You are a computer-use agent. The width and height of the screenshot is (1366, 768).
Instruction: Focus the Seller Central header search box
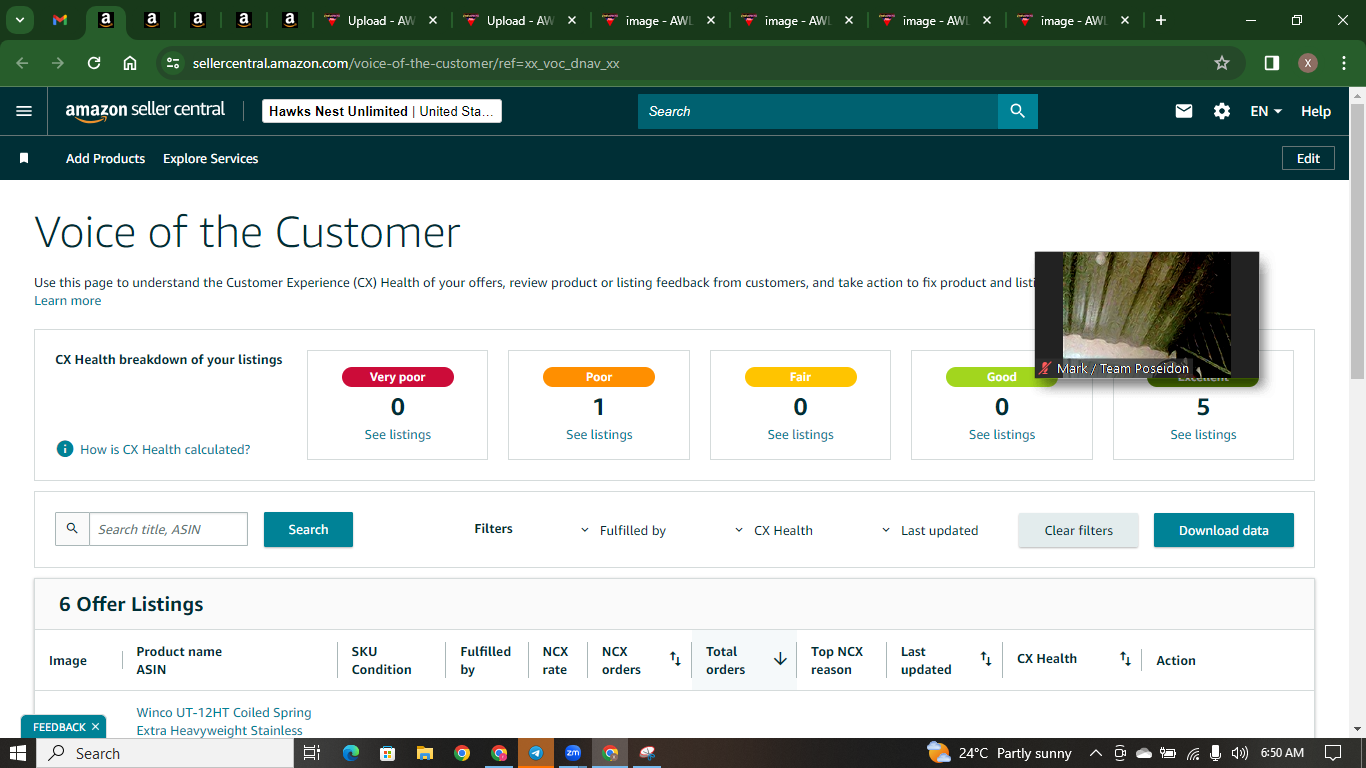point(818,111)
